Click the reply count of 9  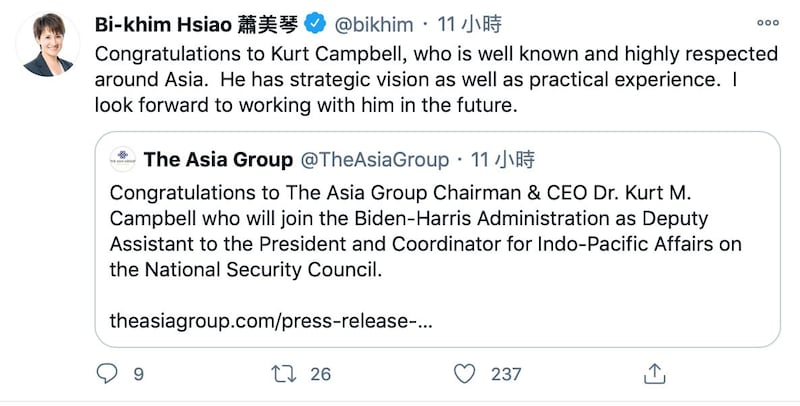pyautogui.click(x=138, y=374)
